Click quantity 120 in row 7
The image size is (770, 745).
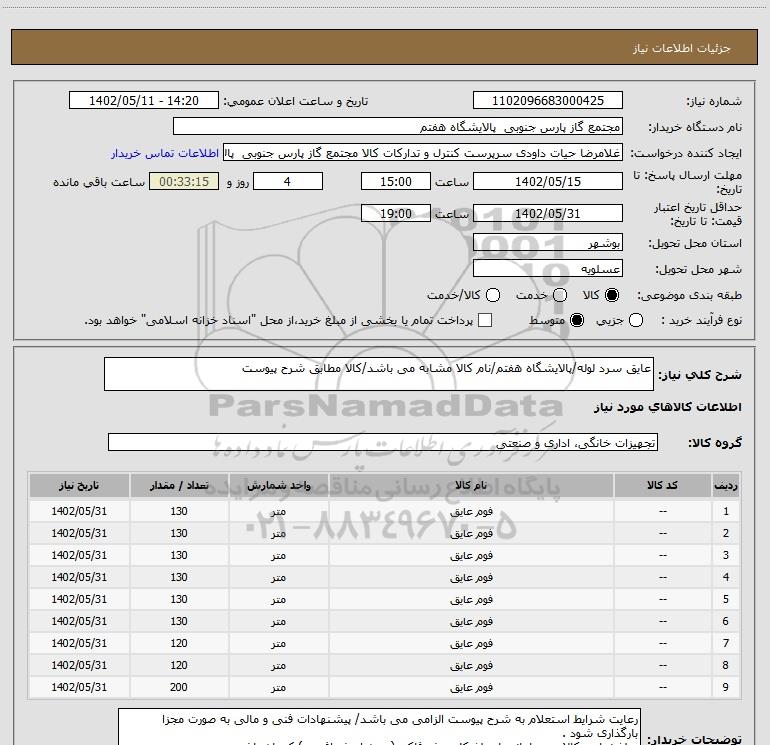(179, 643)
